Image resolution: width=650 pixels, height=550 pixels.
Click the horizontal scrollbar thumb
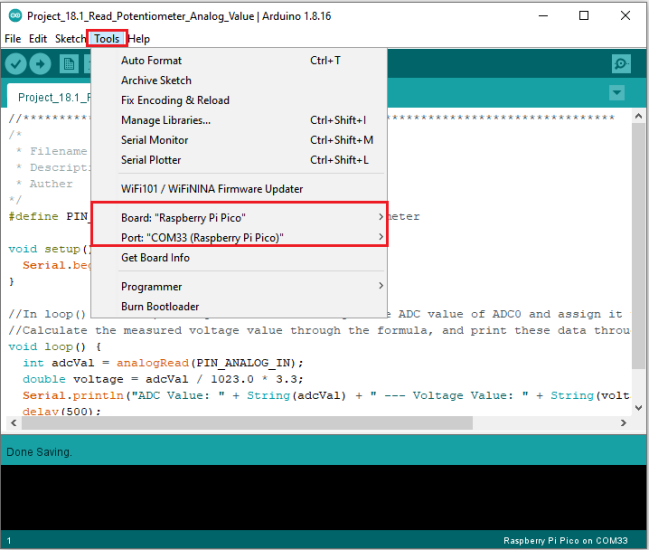[x=247, y=423]
